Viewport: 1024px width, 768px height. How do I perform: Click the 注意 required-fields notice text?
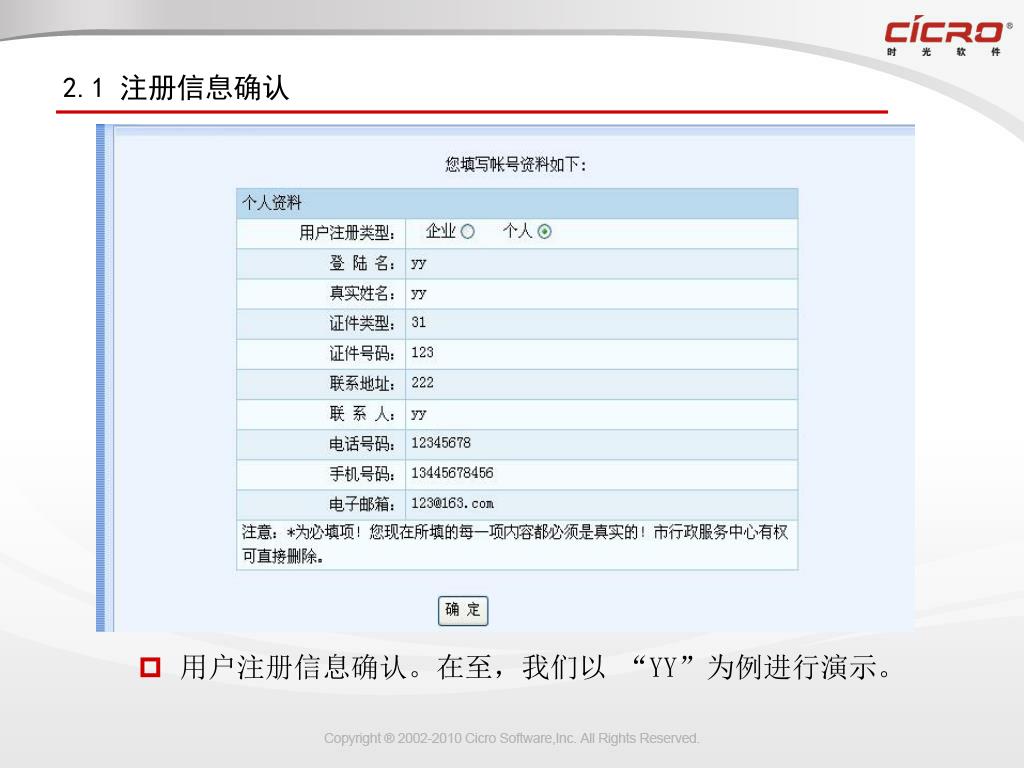point(515,544)
